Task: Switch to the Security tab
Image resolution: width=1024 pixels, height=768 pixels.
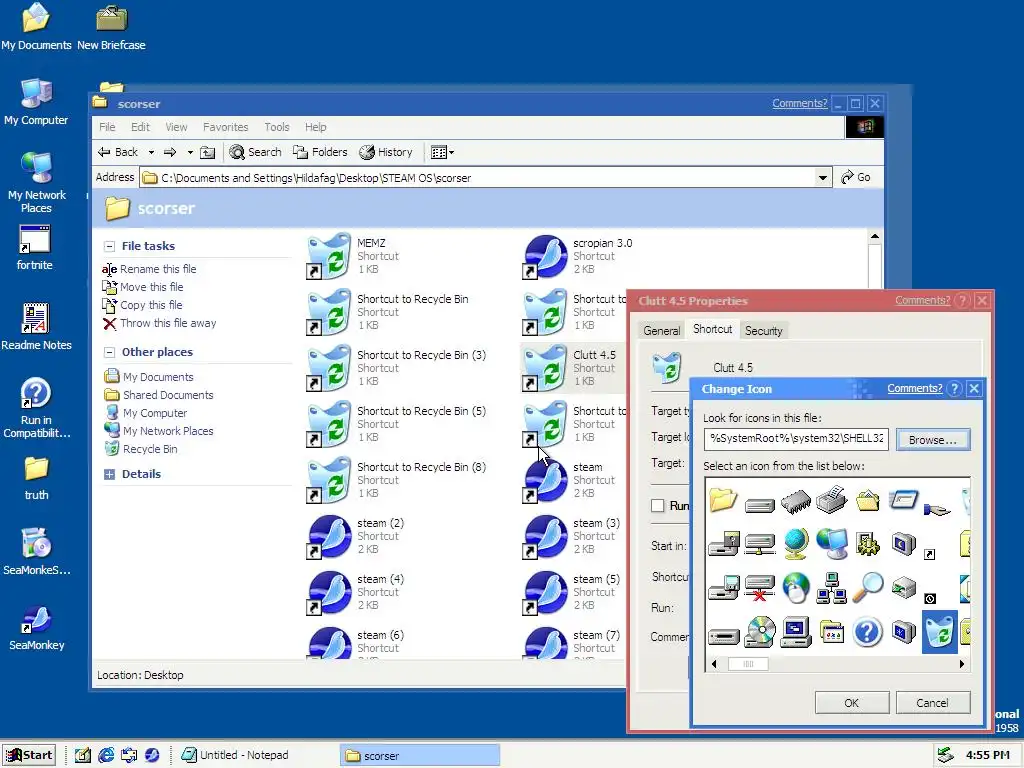Action: pos(763,330)
